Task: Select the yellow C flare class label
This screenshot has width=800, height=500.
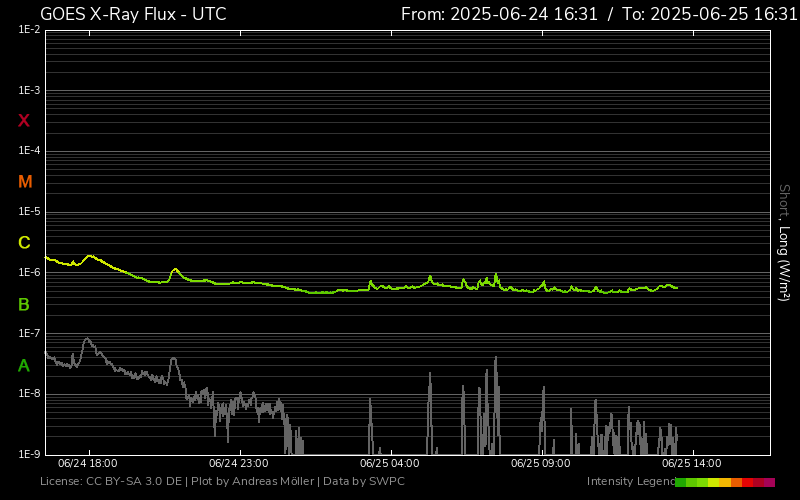Action: 24,243
